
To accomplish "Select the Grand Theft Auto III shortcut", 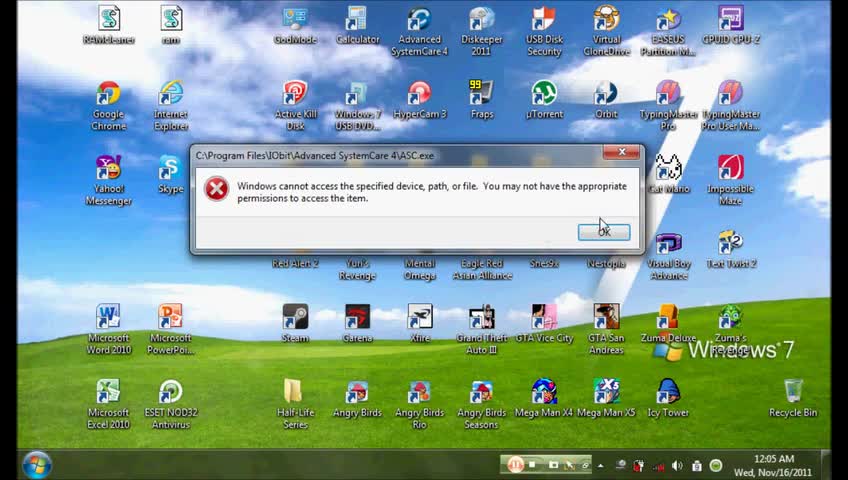I will click(x=481, y=329).
